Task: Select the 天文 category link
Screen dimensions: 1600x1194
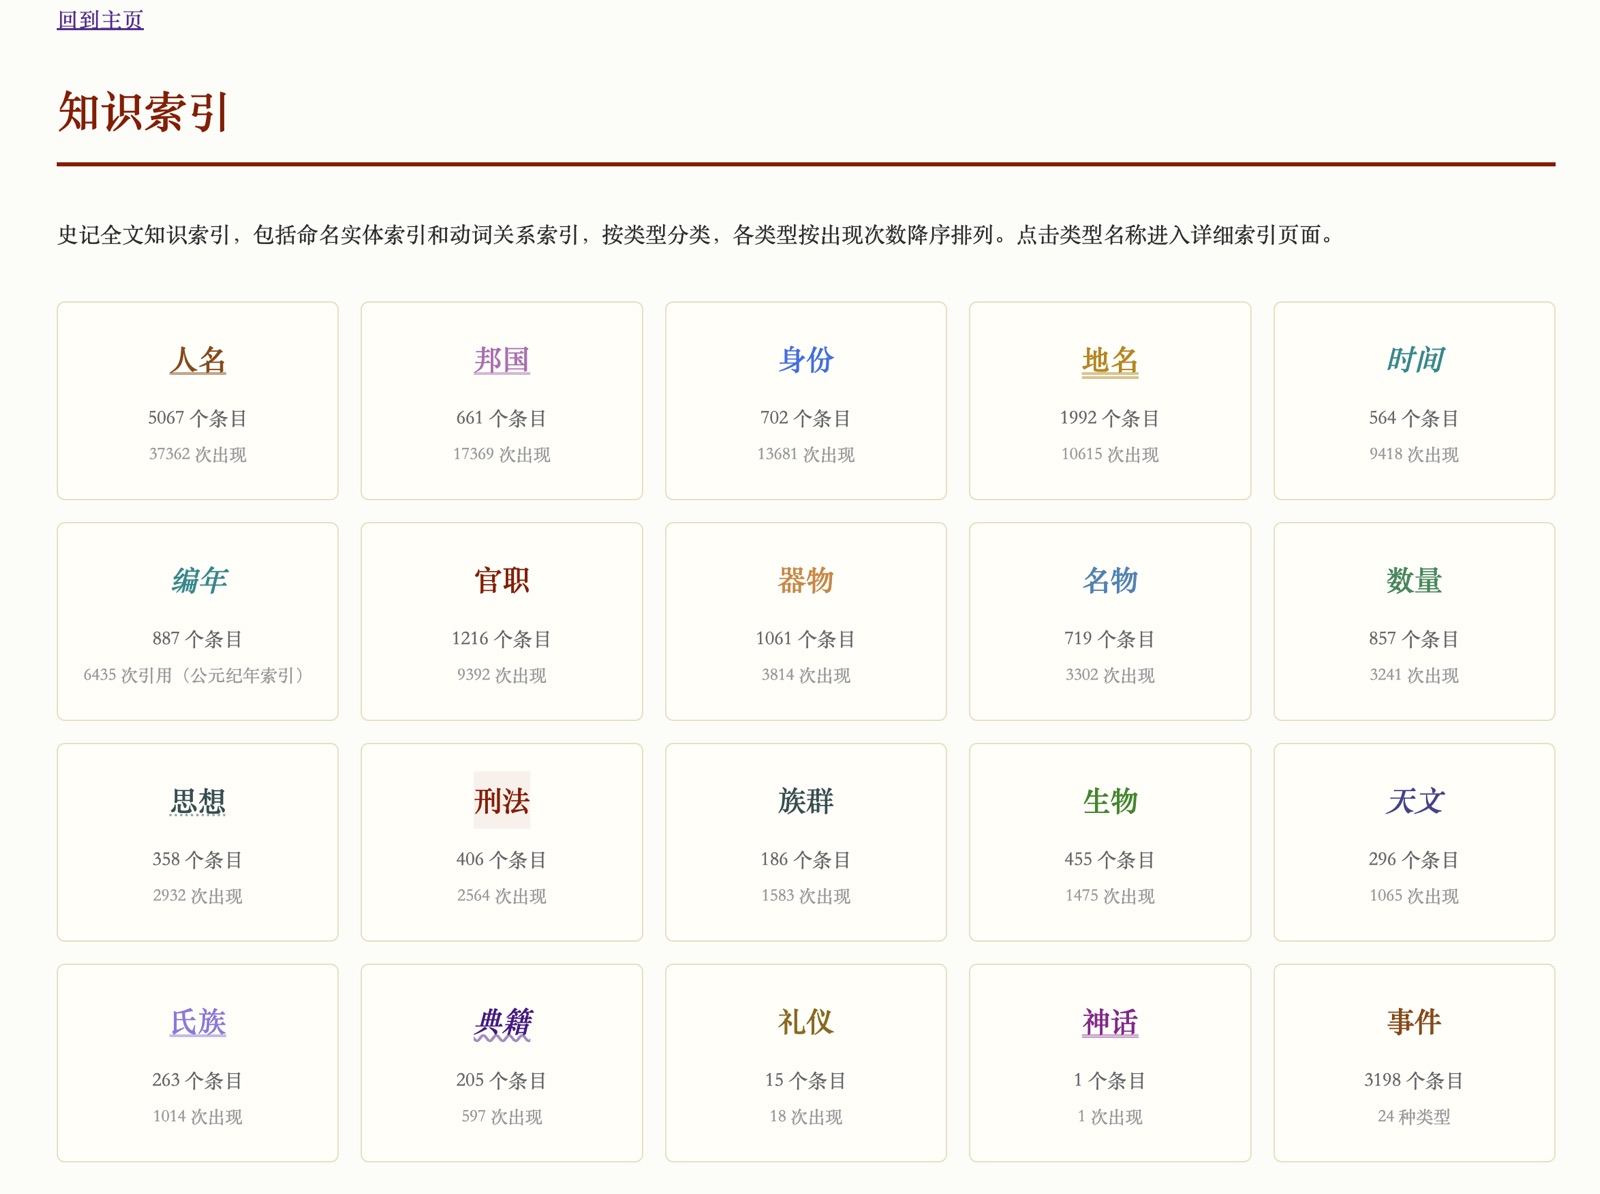Action: pos(1414,802)
